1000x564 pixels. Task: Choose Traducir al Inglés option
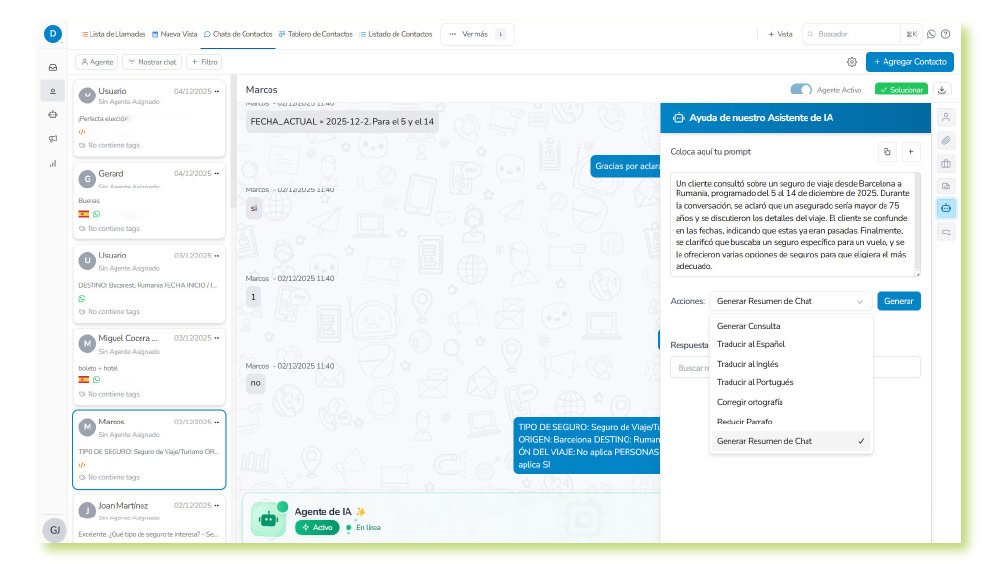[791, 364]
